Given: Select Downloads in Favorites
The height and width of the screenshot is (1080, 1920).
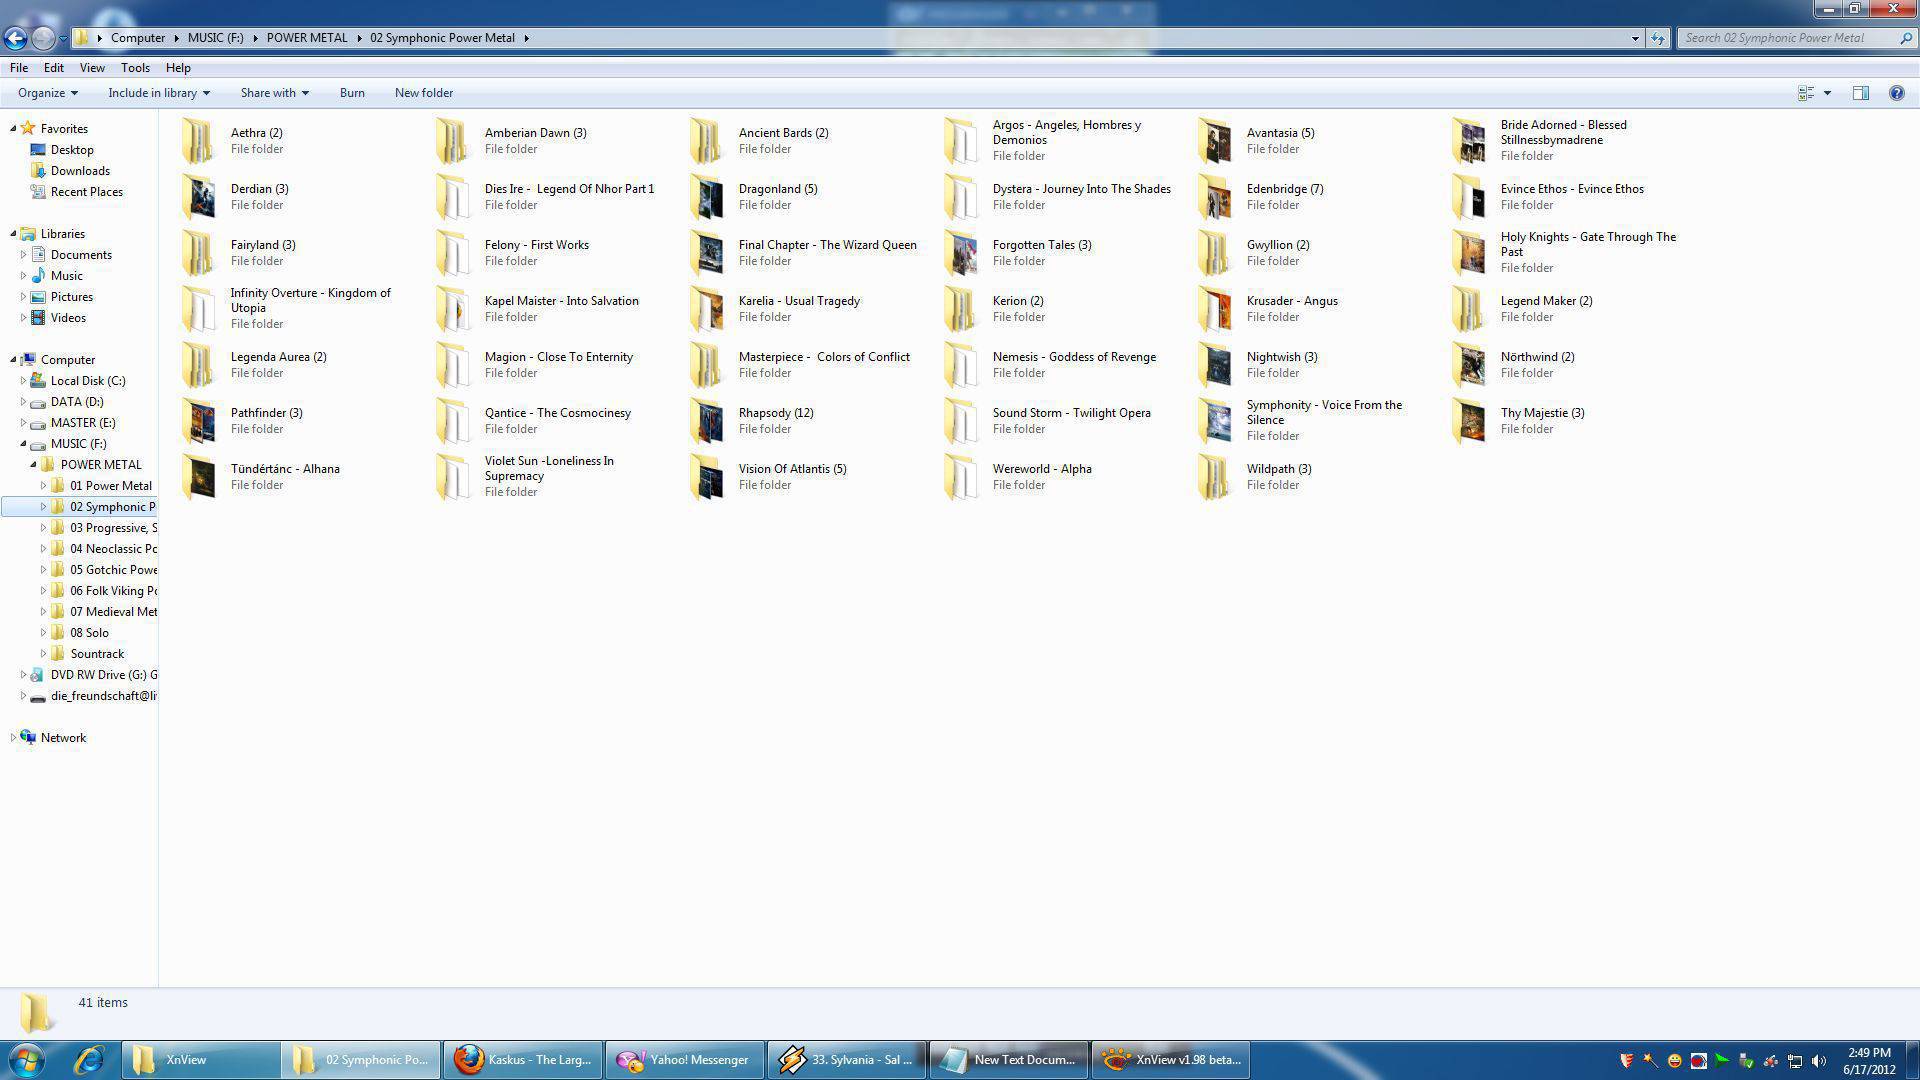Looking at the screenshot, I should pos(80,171).
